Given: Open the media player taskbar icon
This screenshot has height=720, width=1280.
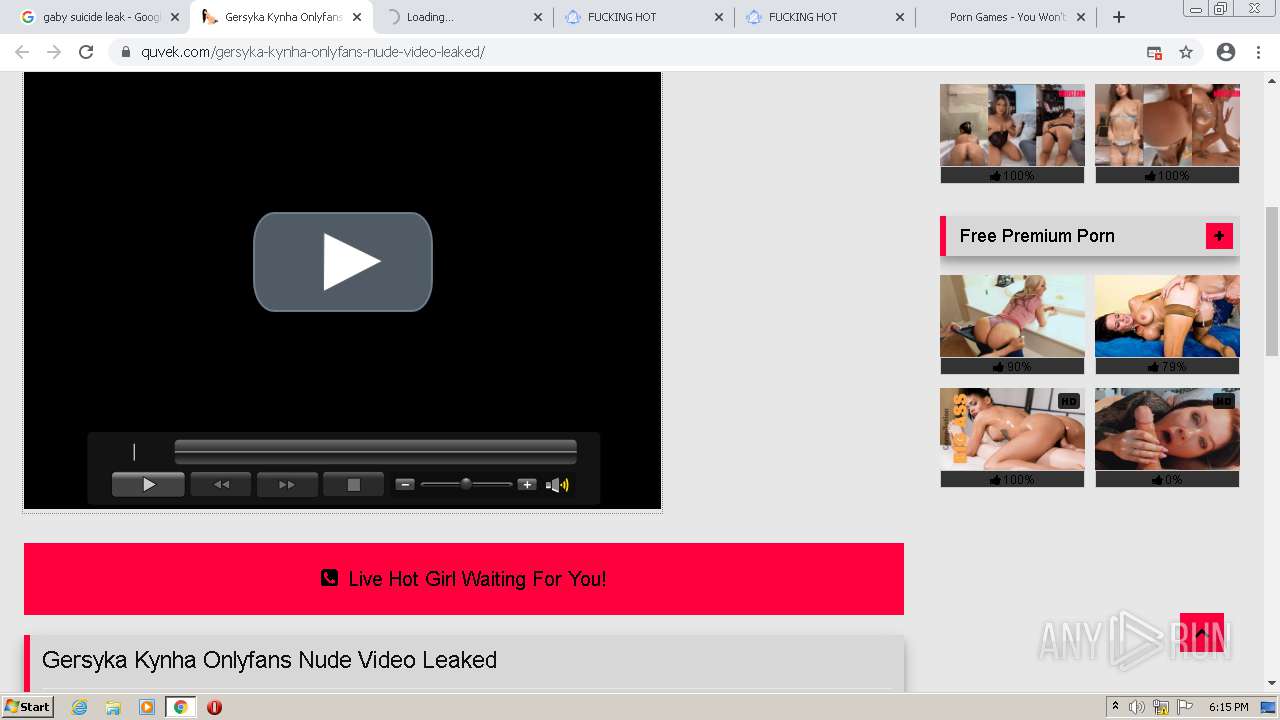Looking at the screenshot, I should (146, 707).
